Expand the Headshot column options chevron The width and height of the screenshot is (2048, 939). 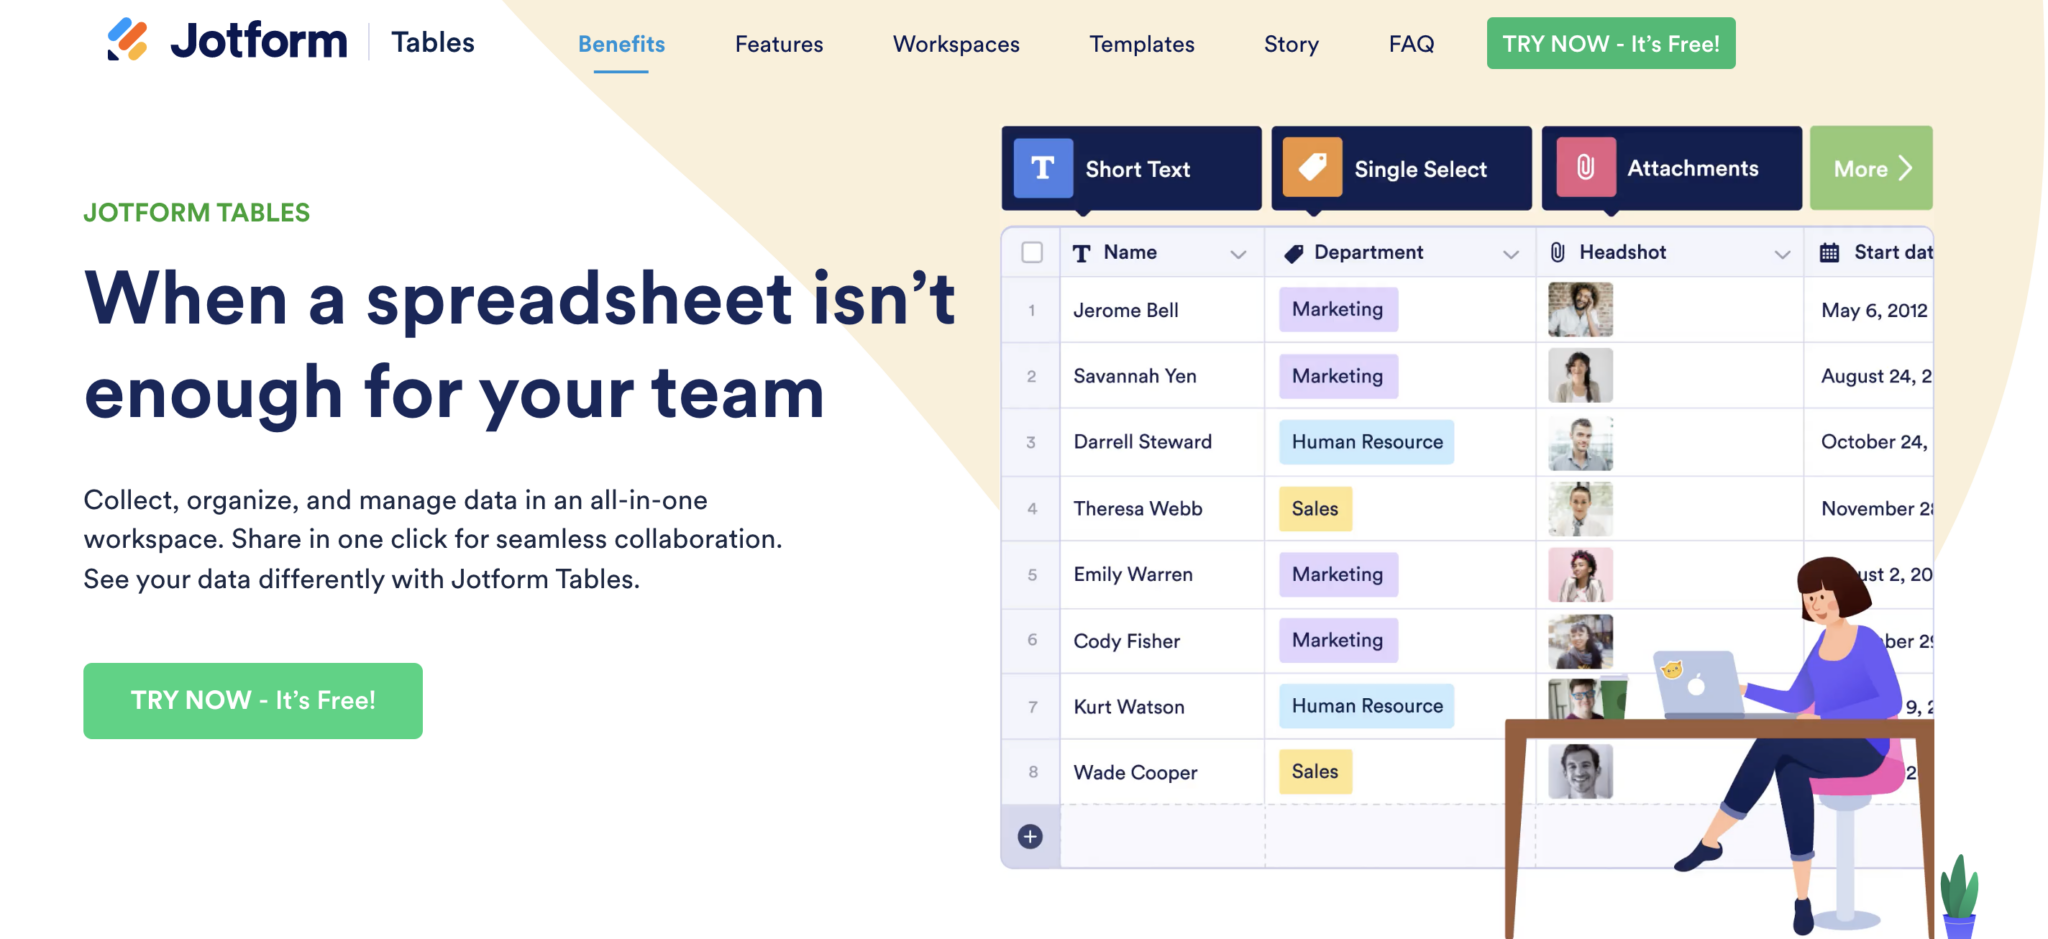pos(1783,253)
